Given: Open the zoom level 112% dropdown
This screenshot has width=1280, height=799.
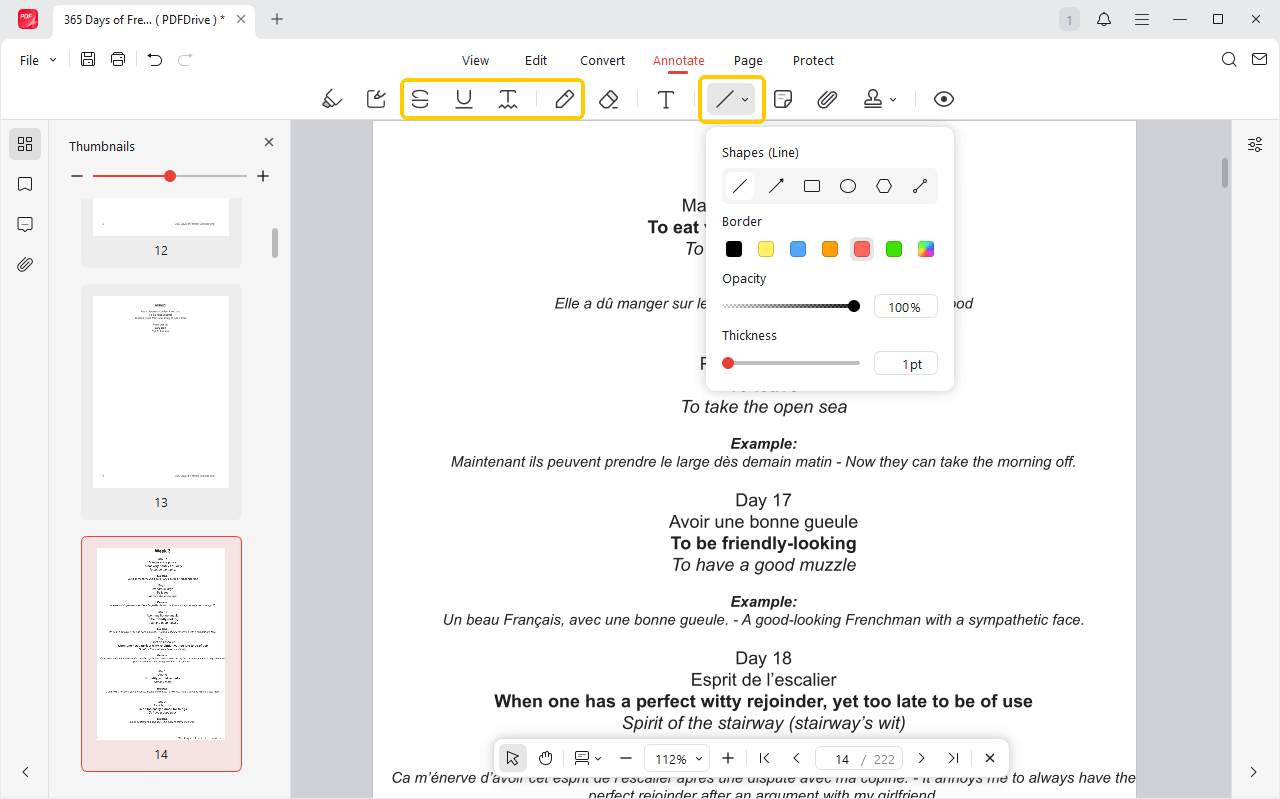Looking at the screenshot, I should coord(676,759).
